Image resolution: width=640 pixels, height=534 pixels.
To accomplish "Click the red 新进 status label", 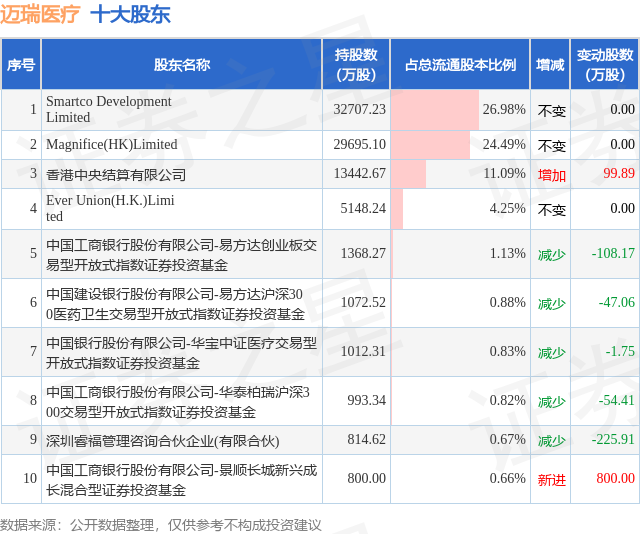I will click(551, 480).
